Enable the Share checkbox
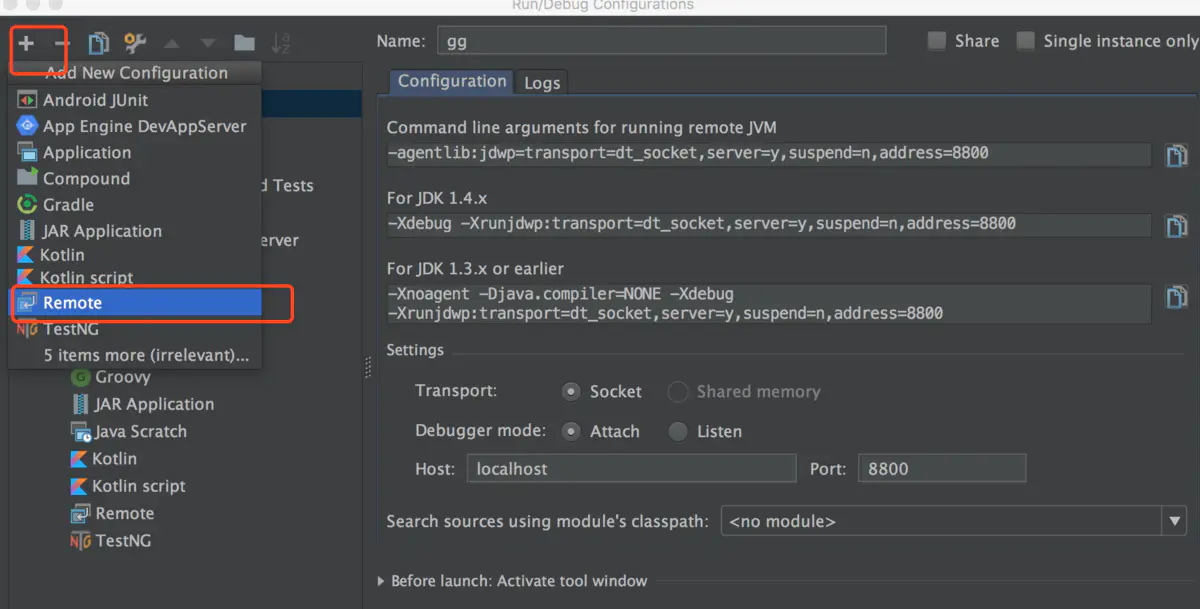This screenshot has width=1200, height=609. pos(936,40)
